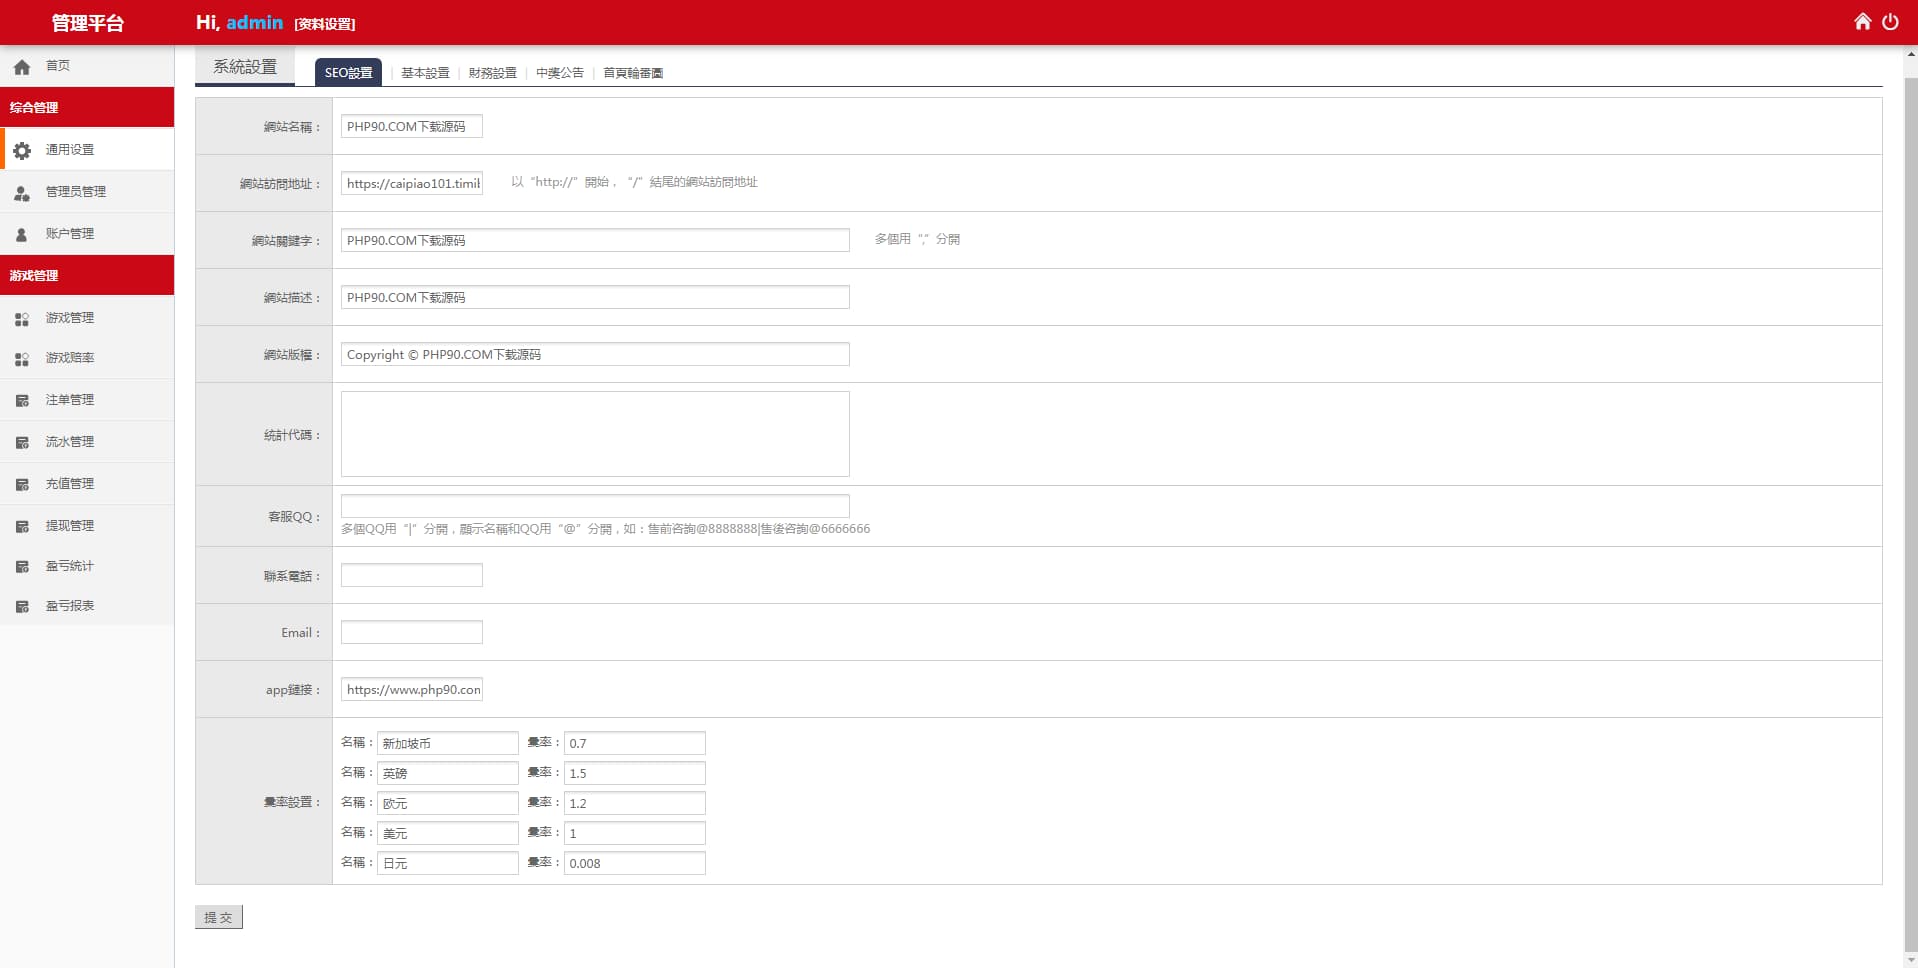
Task: Click the page vertical scrollbar
Action: pyautogui.click(x=1910, y=500)
